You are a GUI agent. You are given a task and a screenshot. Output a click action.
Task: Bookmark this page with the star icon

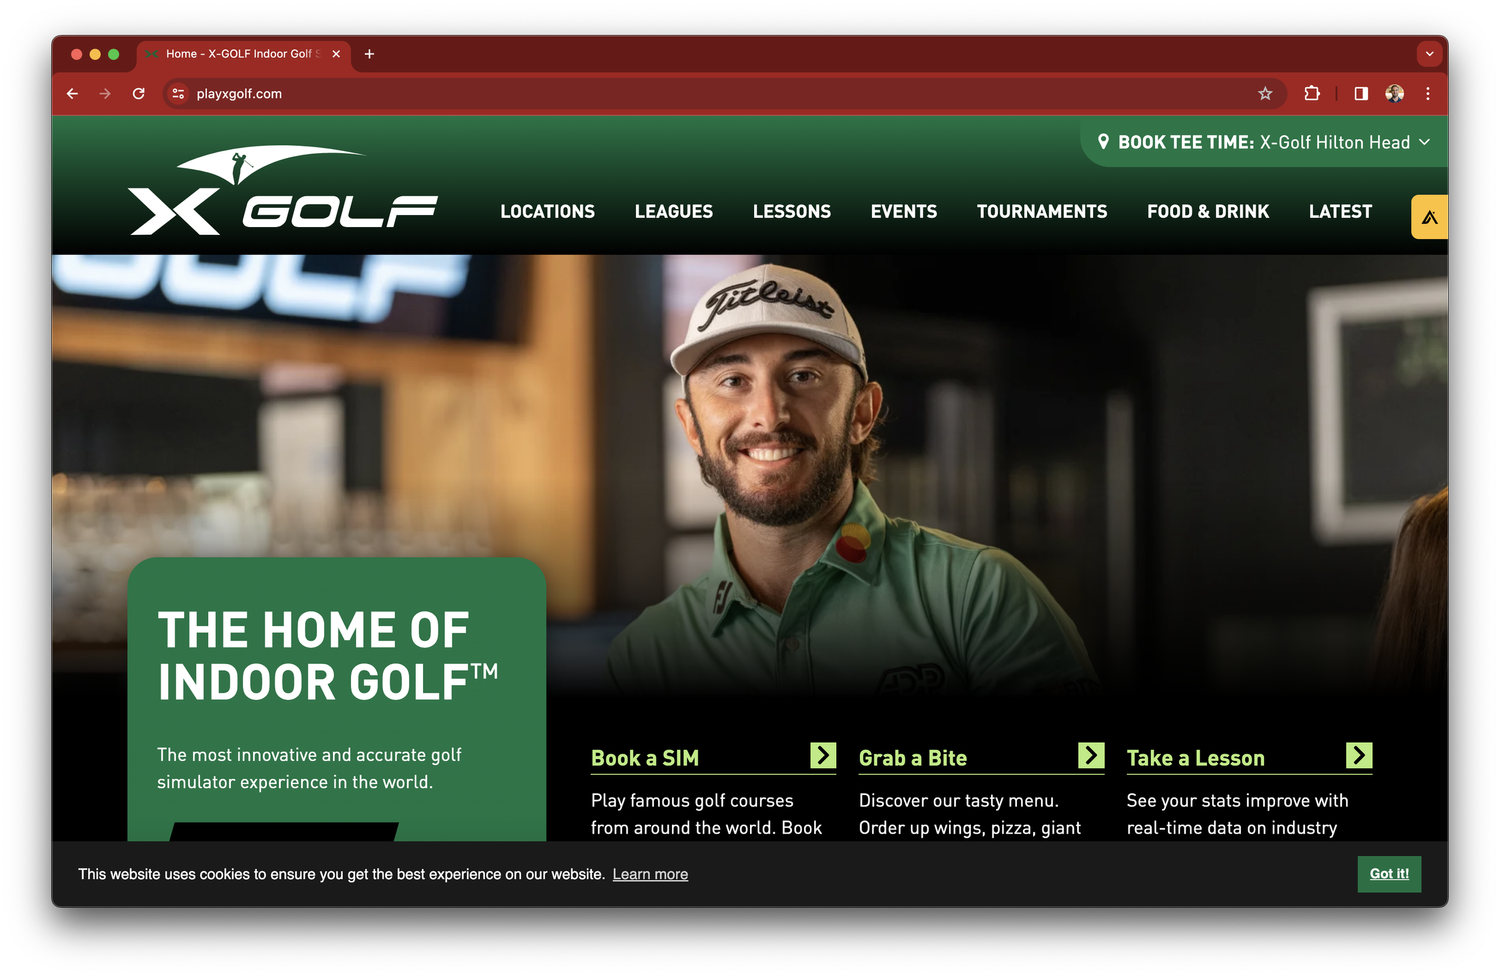tap(1265, 94)
